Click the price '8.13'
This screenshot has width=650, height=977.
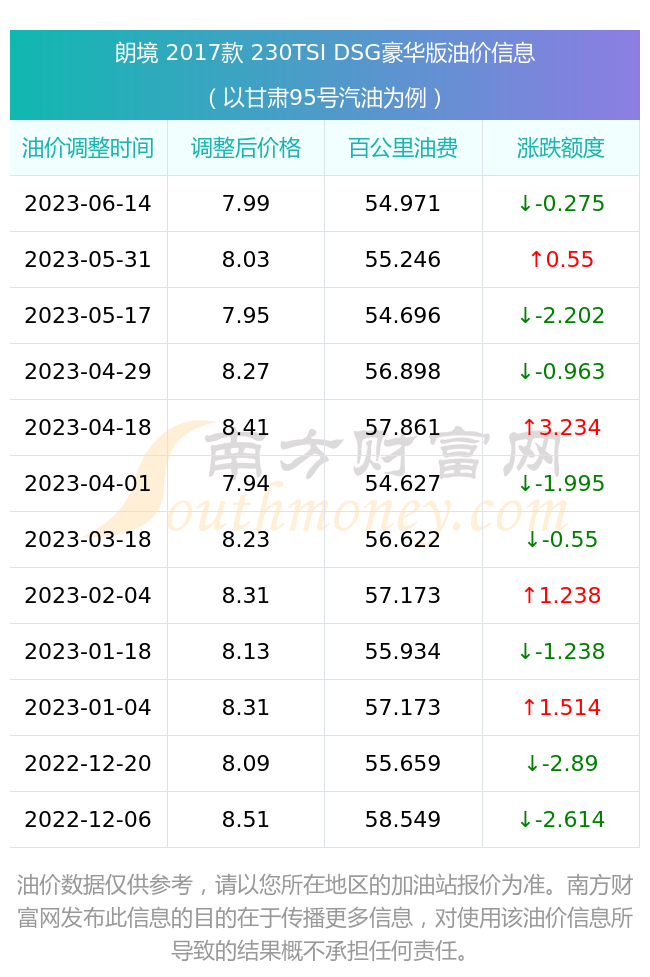(246, 652)
